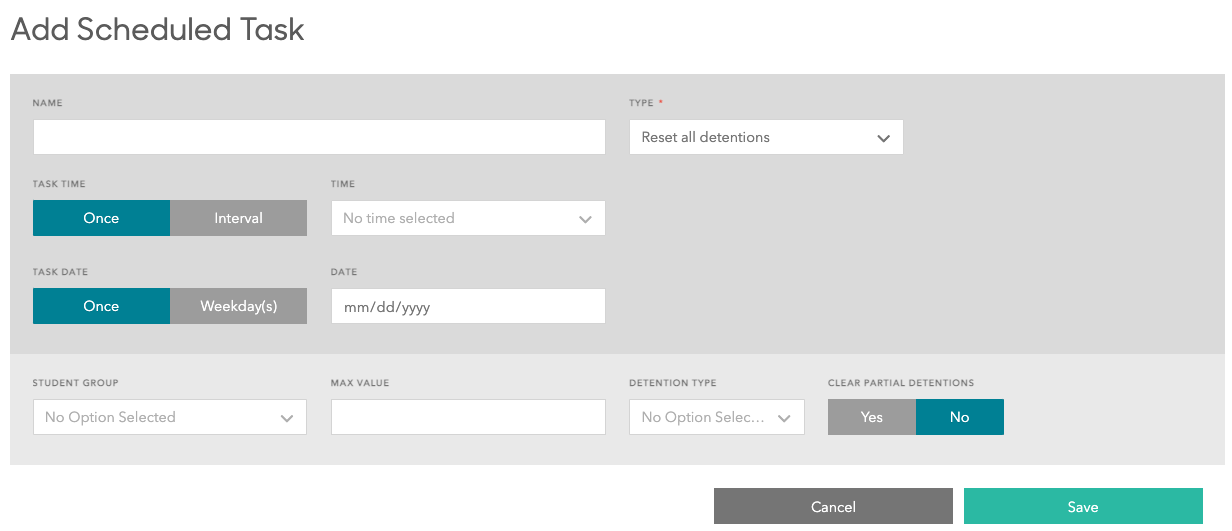The width and height of the screenshot is (1232, 531).
Task: Click the chevron arrow in the Time field
Action: point(585,219)
